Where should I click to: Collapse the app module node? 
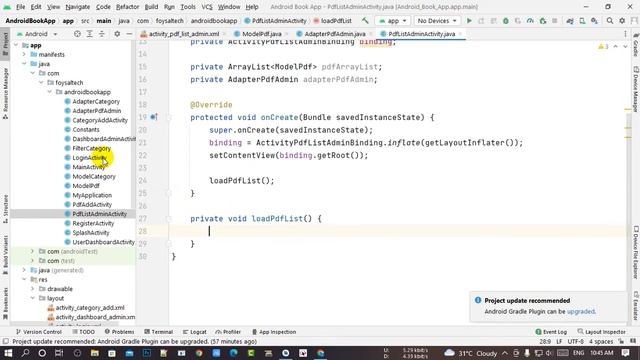[16, 45]
